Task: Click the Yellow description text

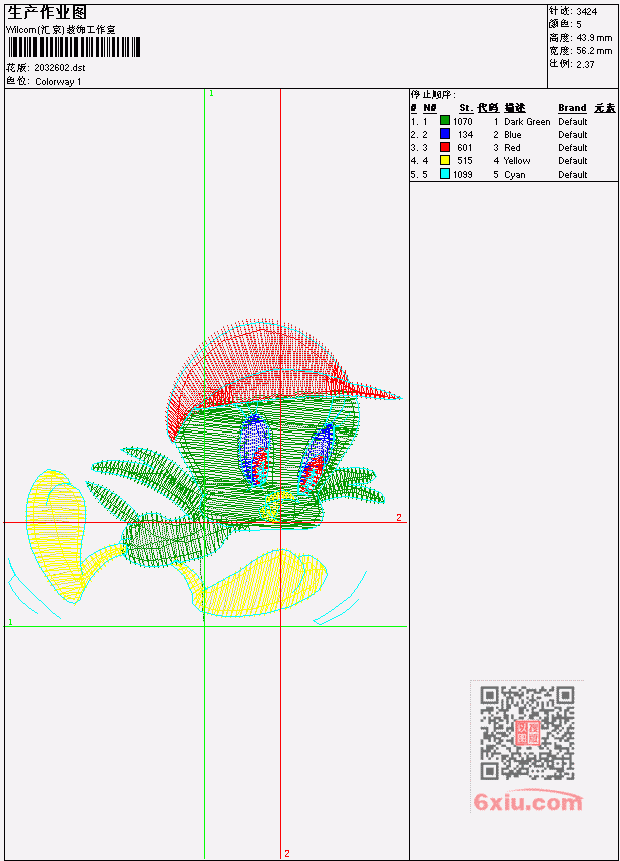Action: tap(517, 161)
